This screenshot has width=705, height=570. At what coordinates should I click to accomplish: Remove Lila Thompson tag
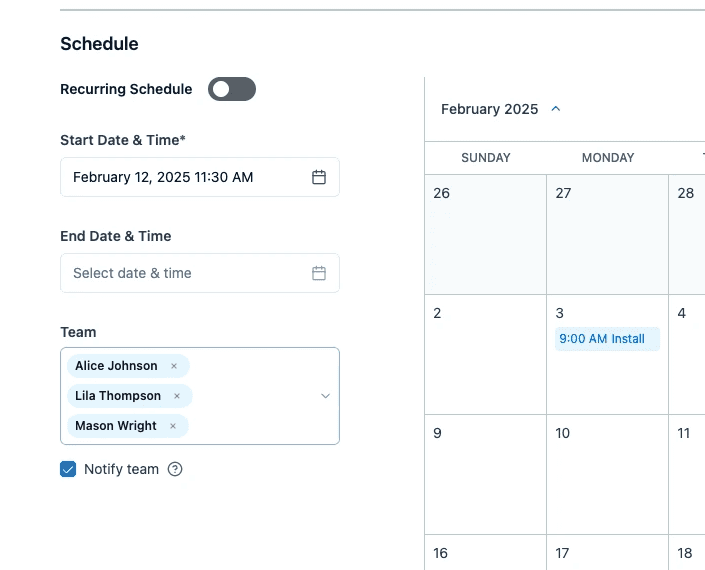tap(177, 396)
